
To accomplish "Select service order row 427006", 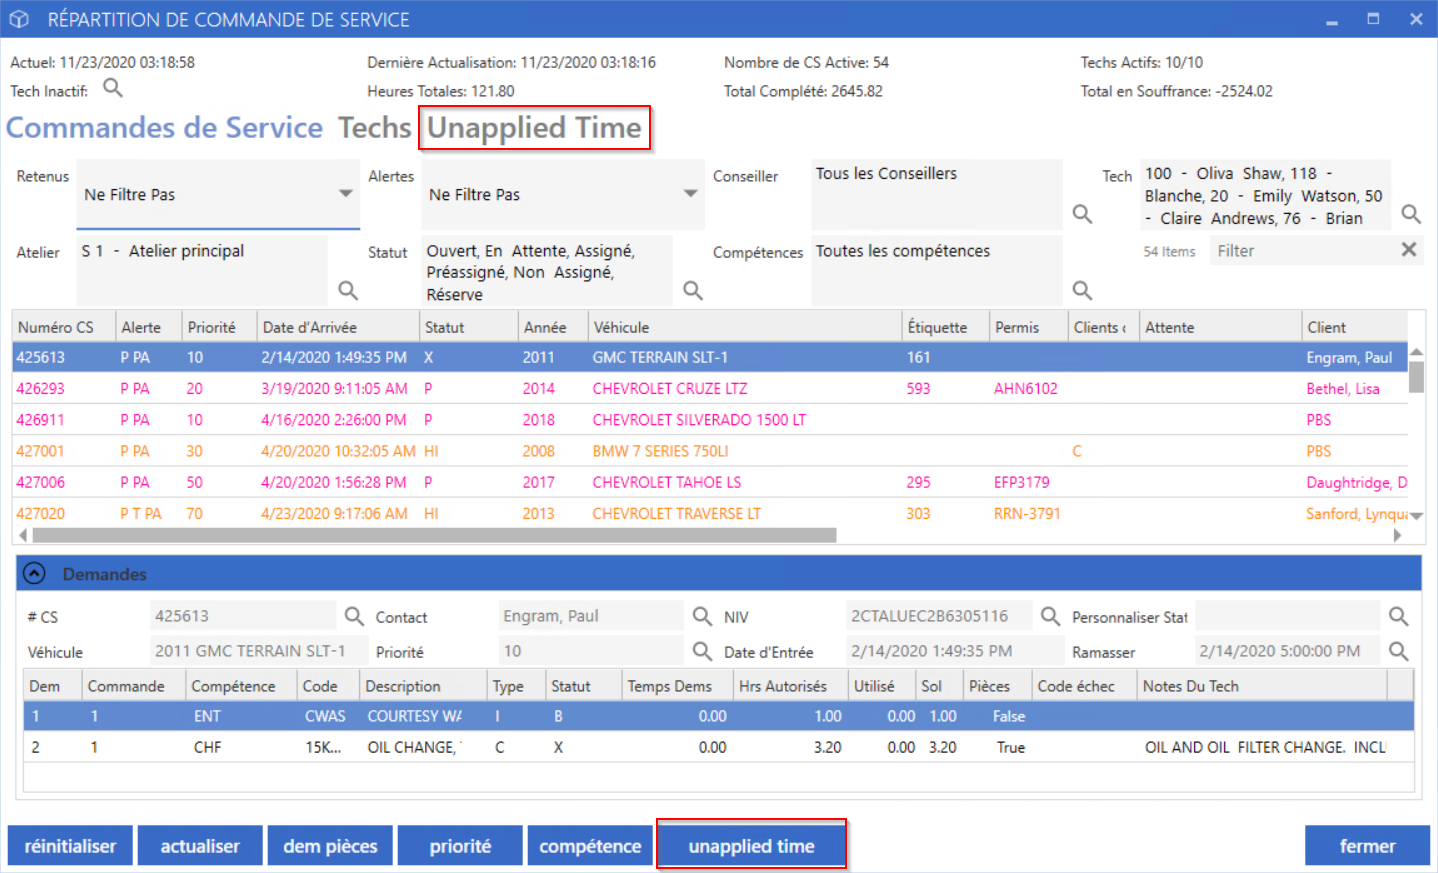I will click(710, 482).
